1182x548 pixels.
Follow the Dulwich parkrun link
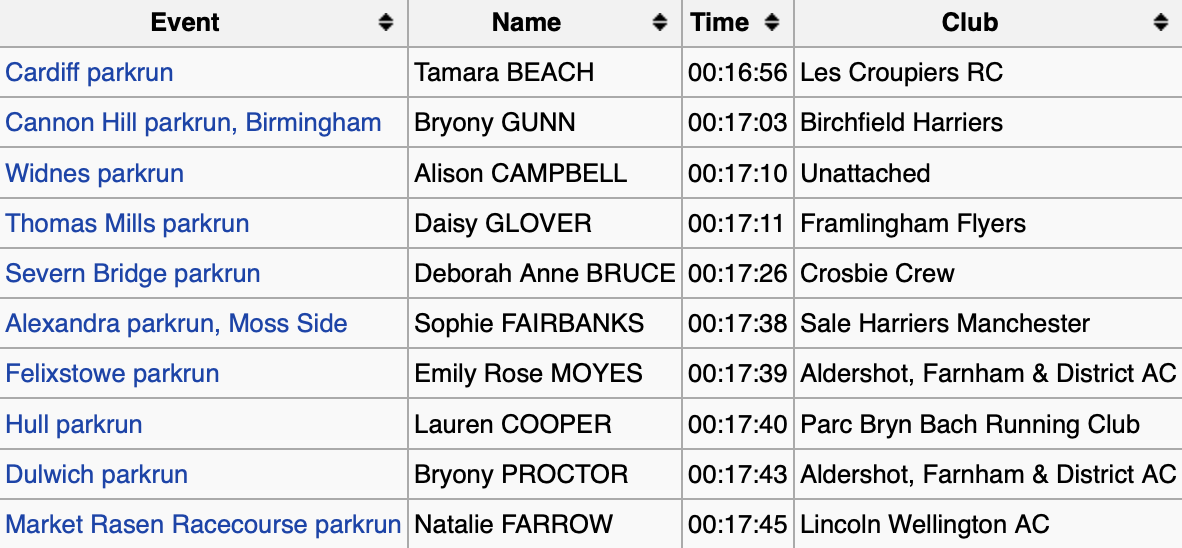(96, 475)
